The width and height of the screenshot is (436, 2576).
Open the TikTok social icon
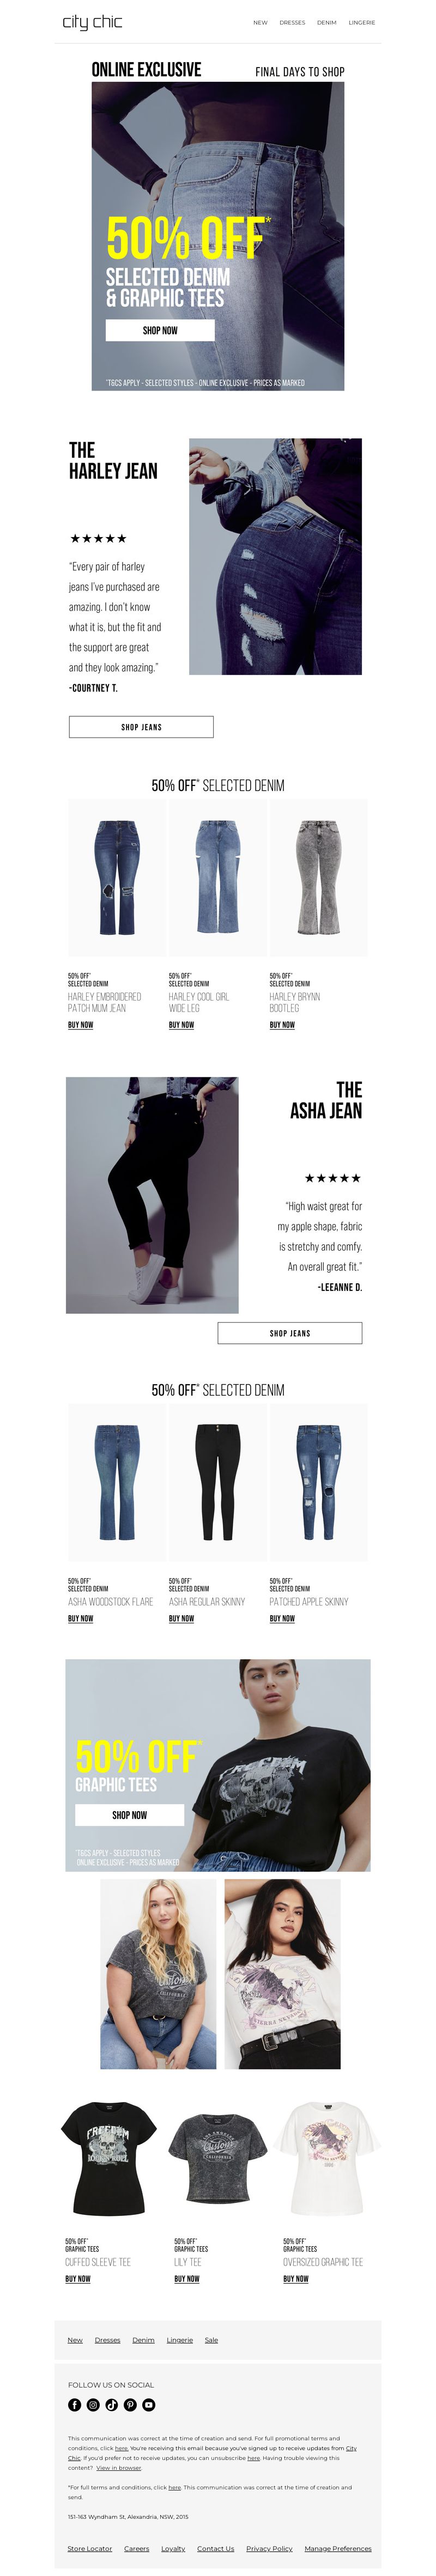click(x=111, y=2404)
